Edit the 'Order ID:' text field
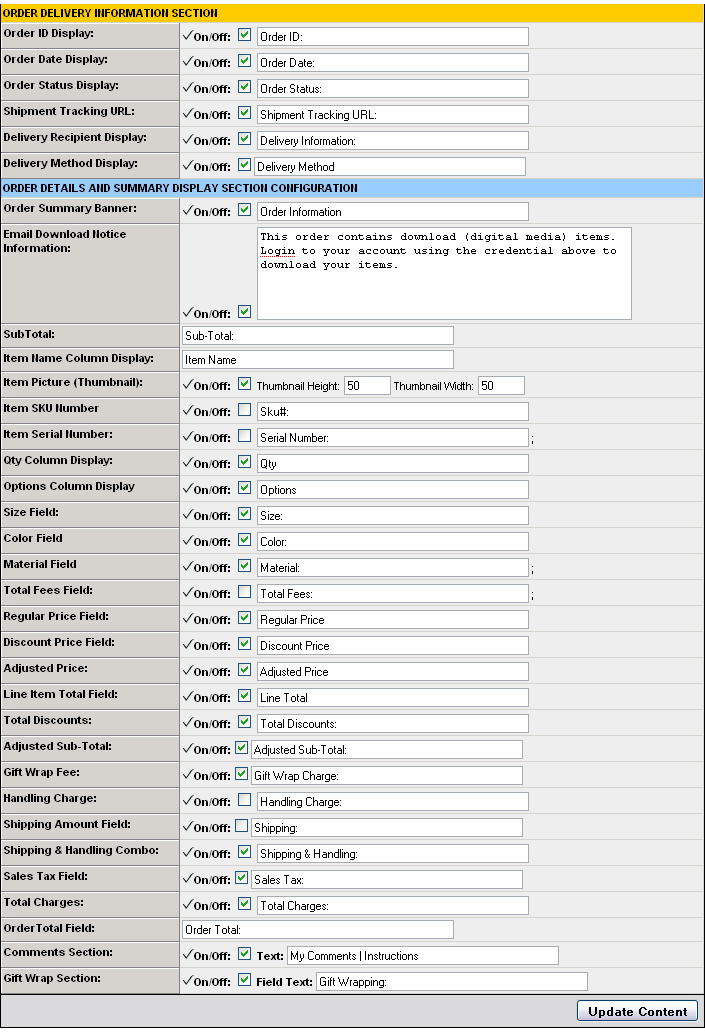Screen dimensions: 705x1032 (x=392, y=37)
